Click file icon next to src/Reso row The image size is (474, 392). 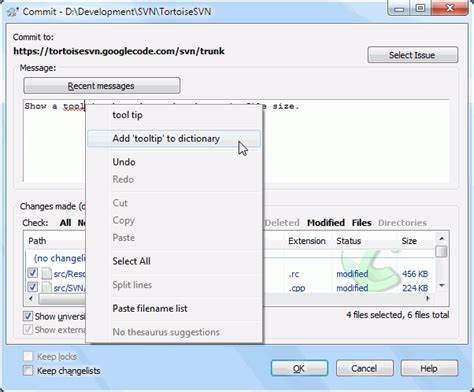click(47, 274)
